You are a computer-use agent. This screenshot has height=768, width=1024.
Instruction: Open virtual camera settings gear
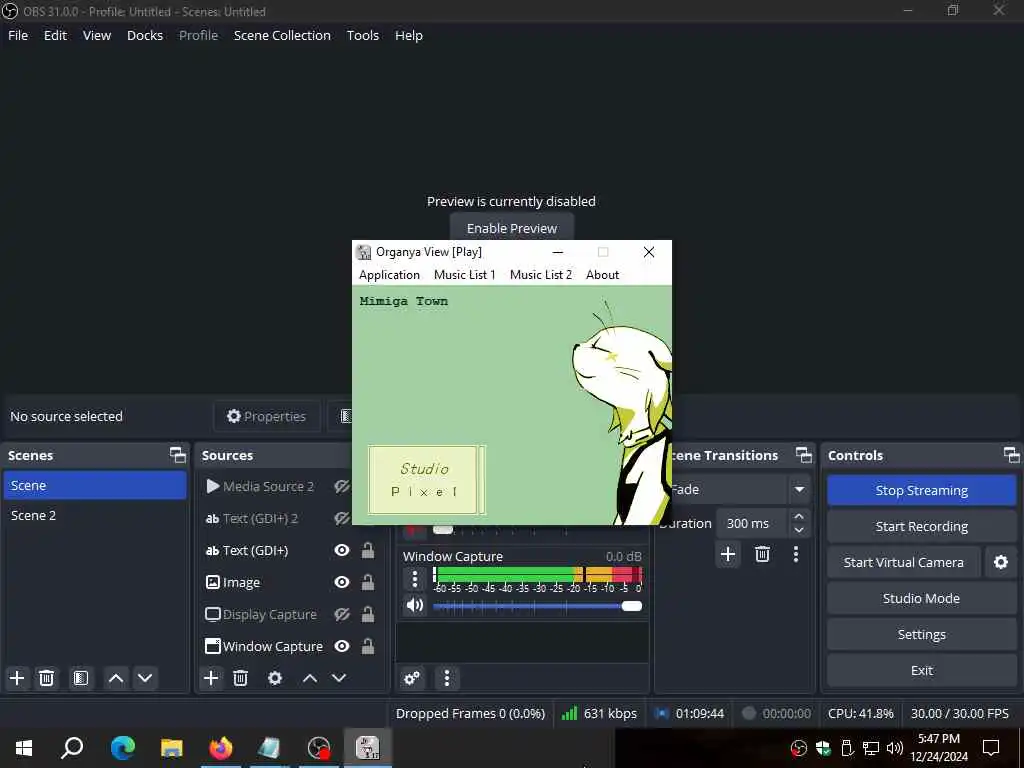coord(1000,562)
